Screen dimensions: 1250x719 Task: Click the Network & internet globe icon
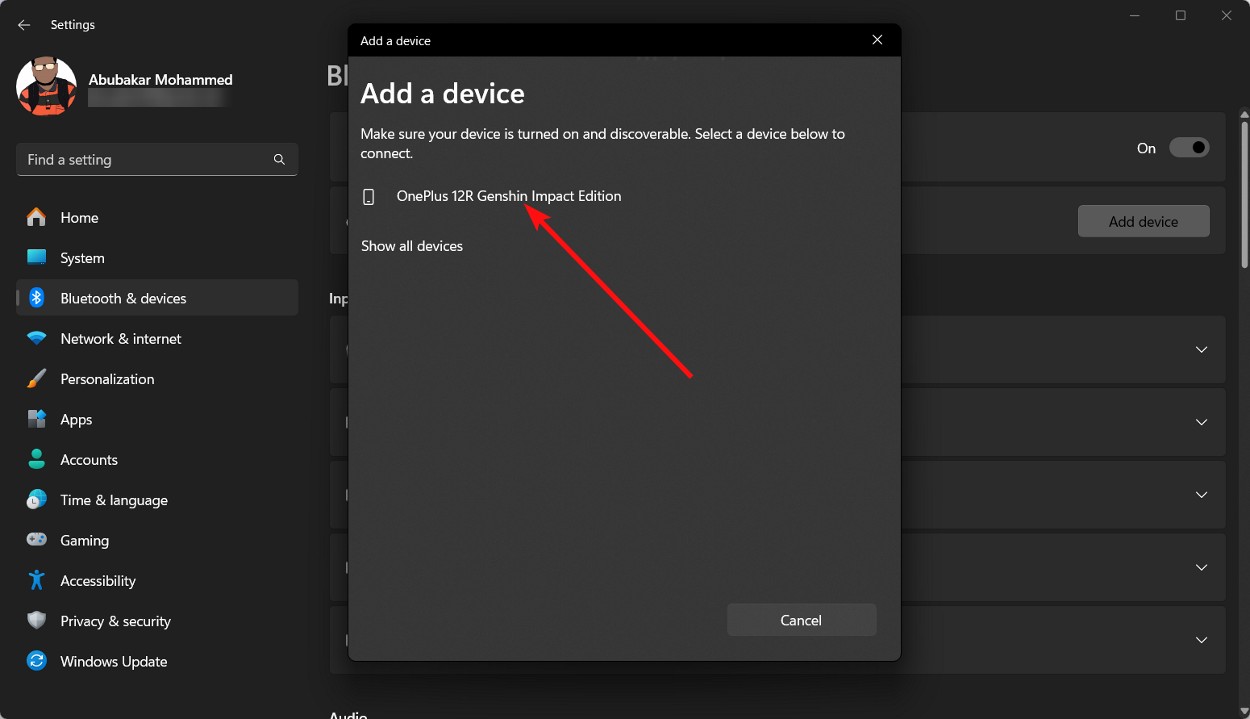(x=38, y=338)
